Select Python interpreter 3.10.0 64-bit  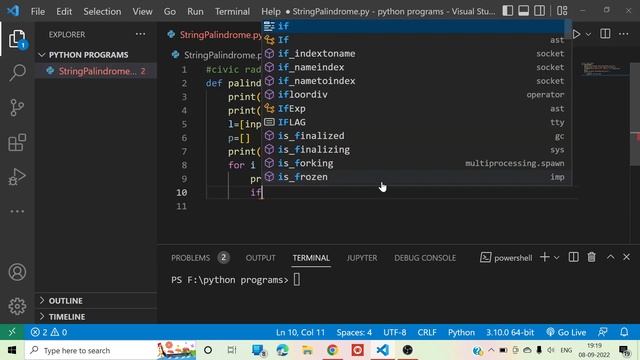(510, 332)
